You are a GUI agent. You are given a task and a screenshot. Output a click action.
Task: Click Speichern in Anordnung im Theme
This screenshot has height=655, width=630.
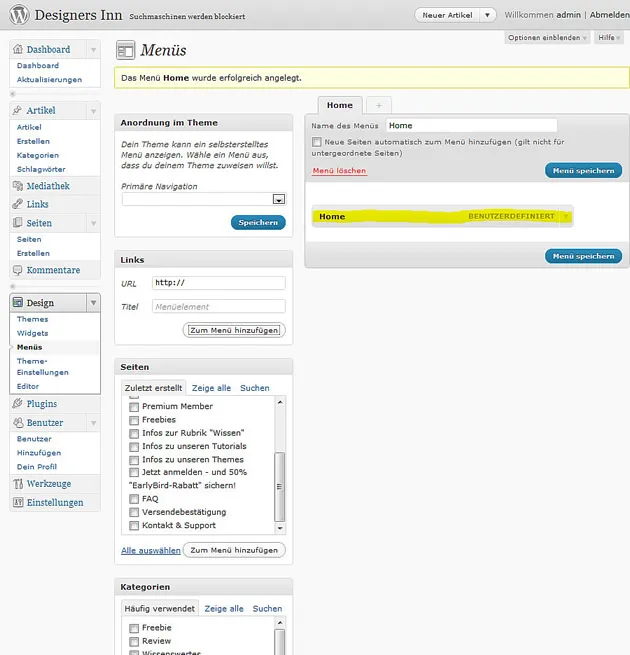(x=258, y=223)
